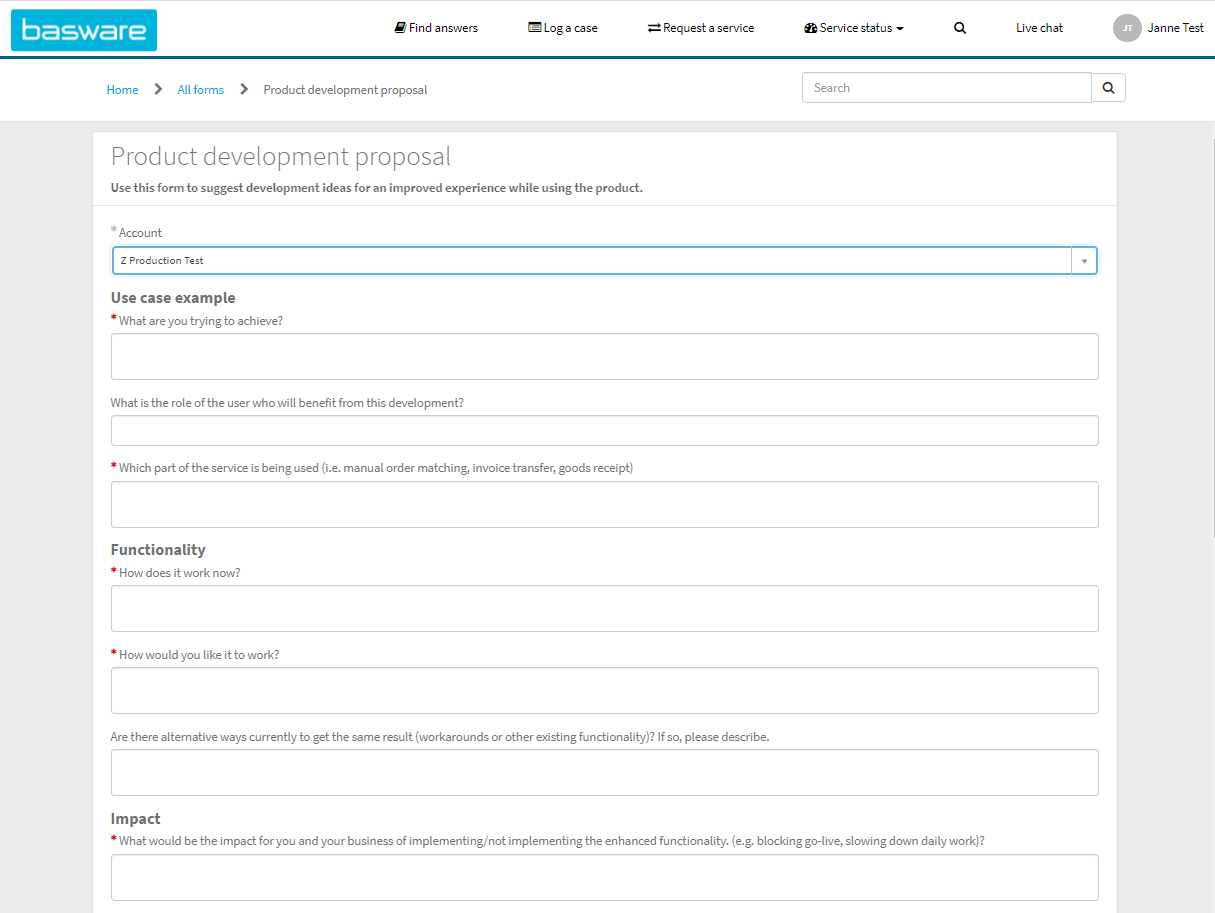Click the JT avatar icon
The width and height of the screenshot is (1215, 913).
click(1127, 28)
